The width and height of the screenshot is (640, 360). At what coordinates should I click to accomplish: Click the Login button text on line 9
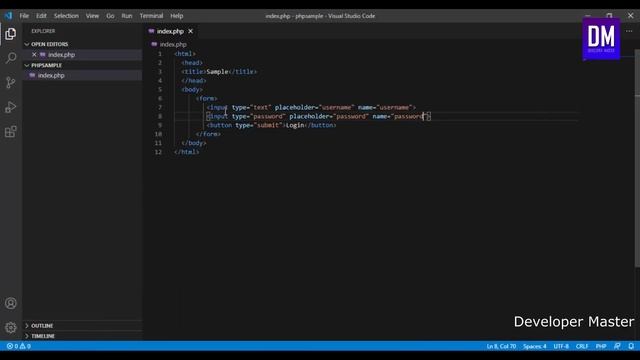tap(295, 125)
